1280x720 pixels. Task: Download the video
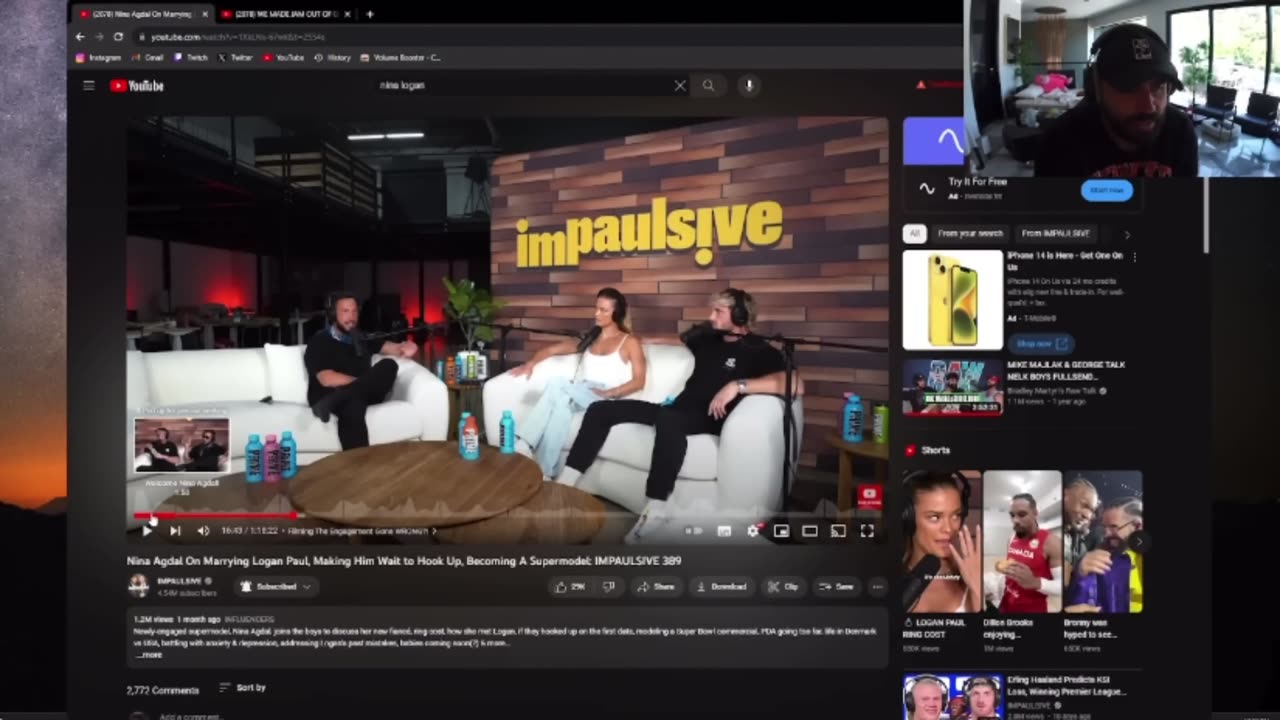[x=721, y=587]
